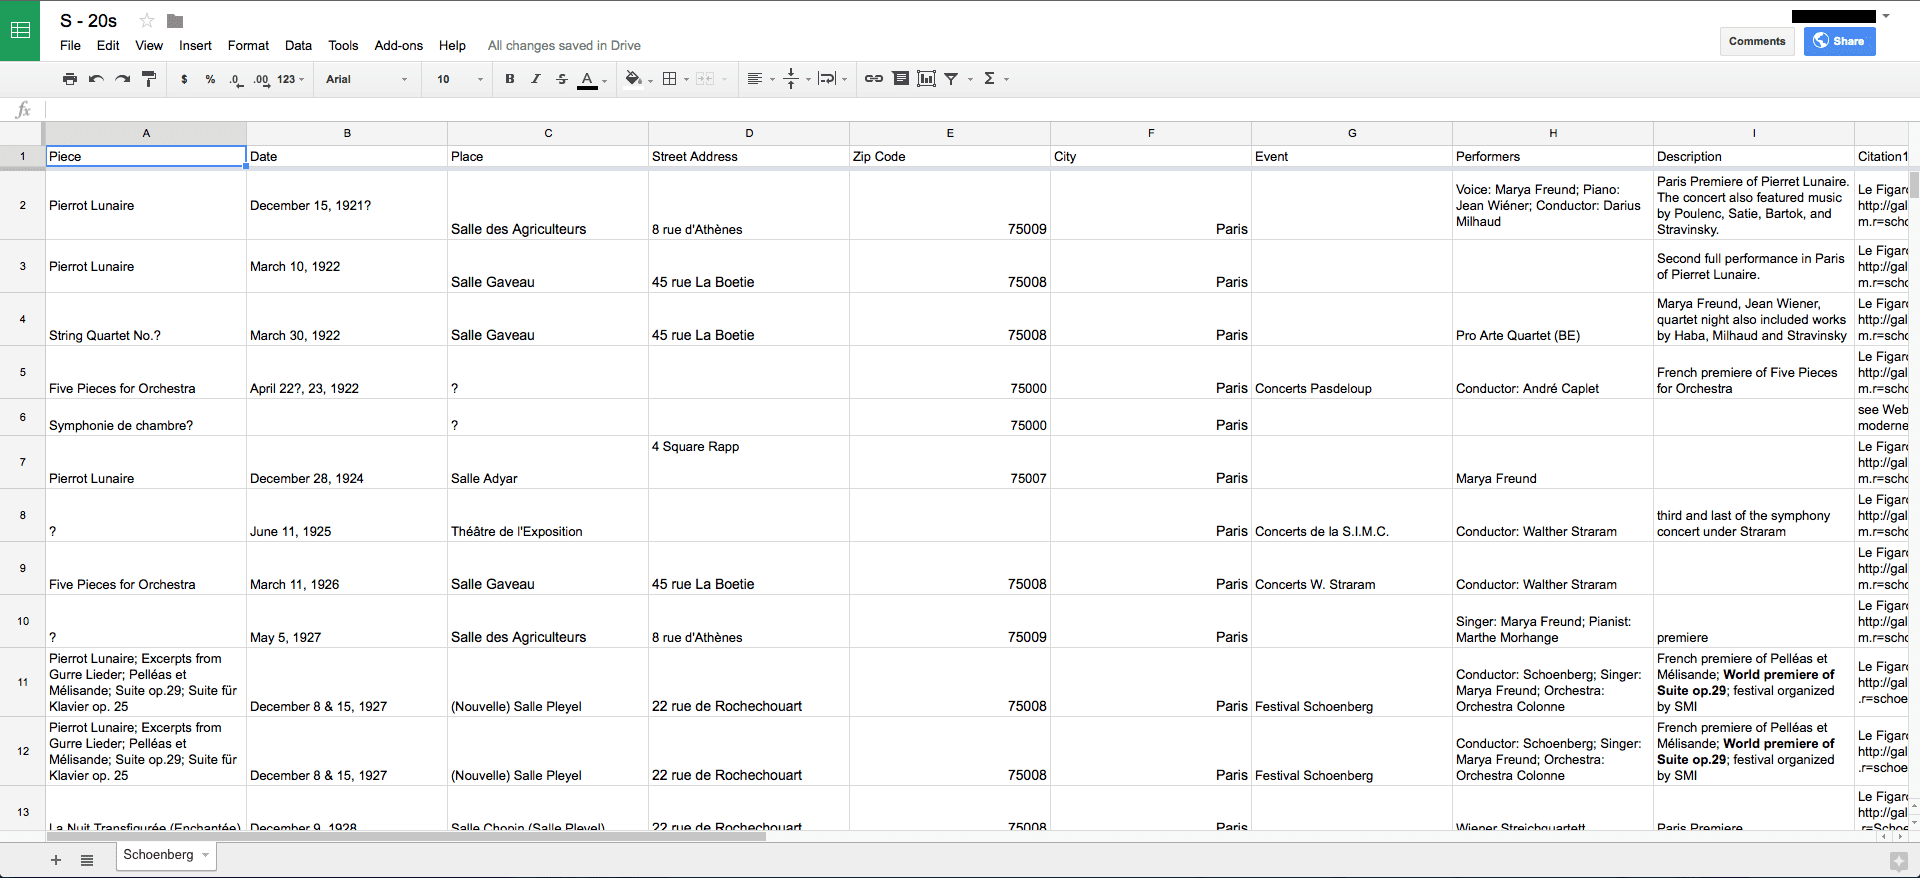1920x878 pixels.
Task: Open the font size dropdown
Action: 459,79
